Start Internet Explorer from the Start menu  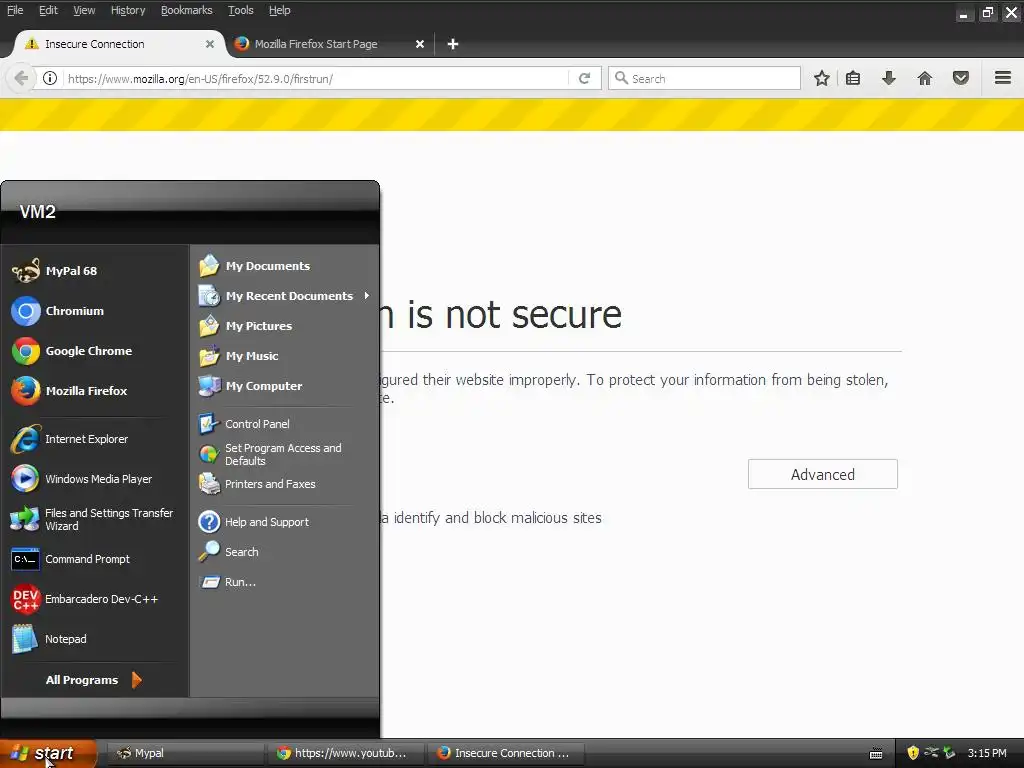tap(95, 439)
